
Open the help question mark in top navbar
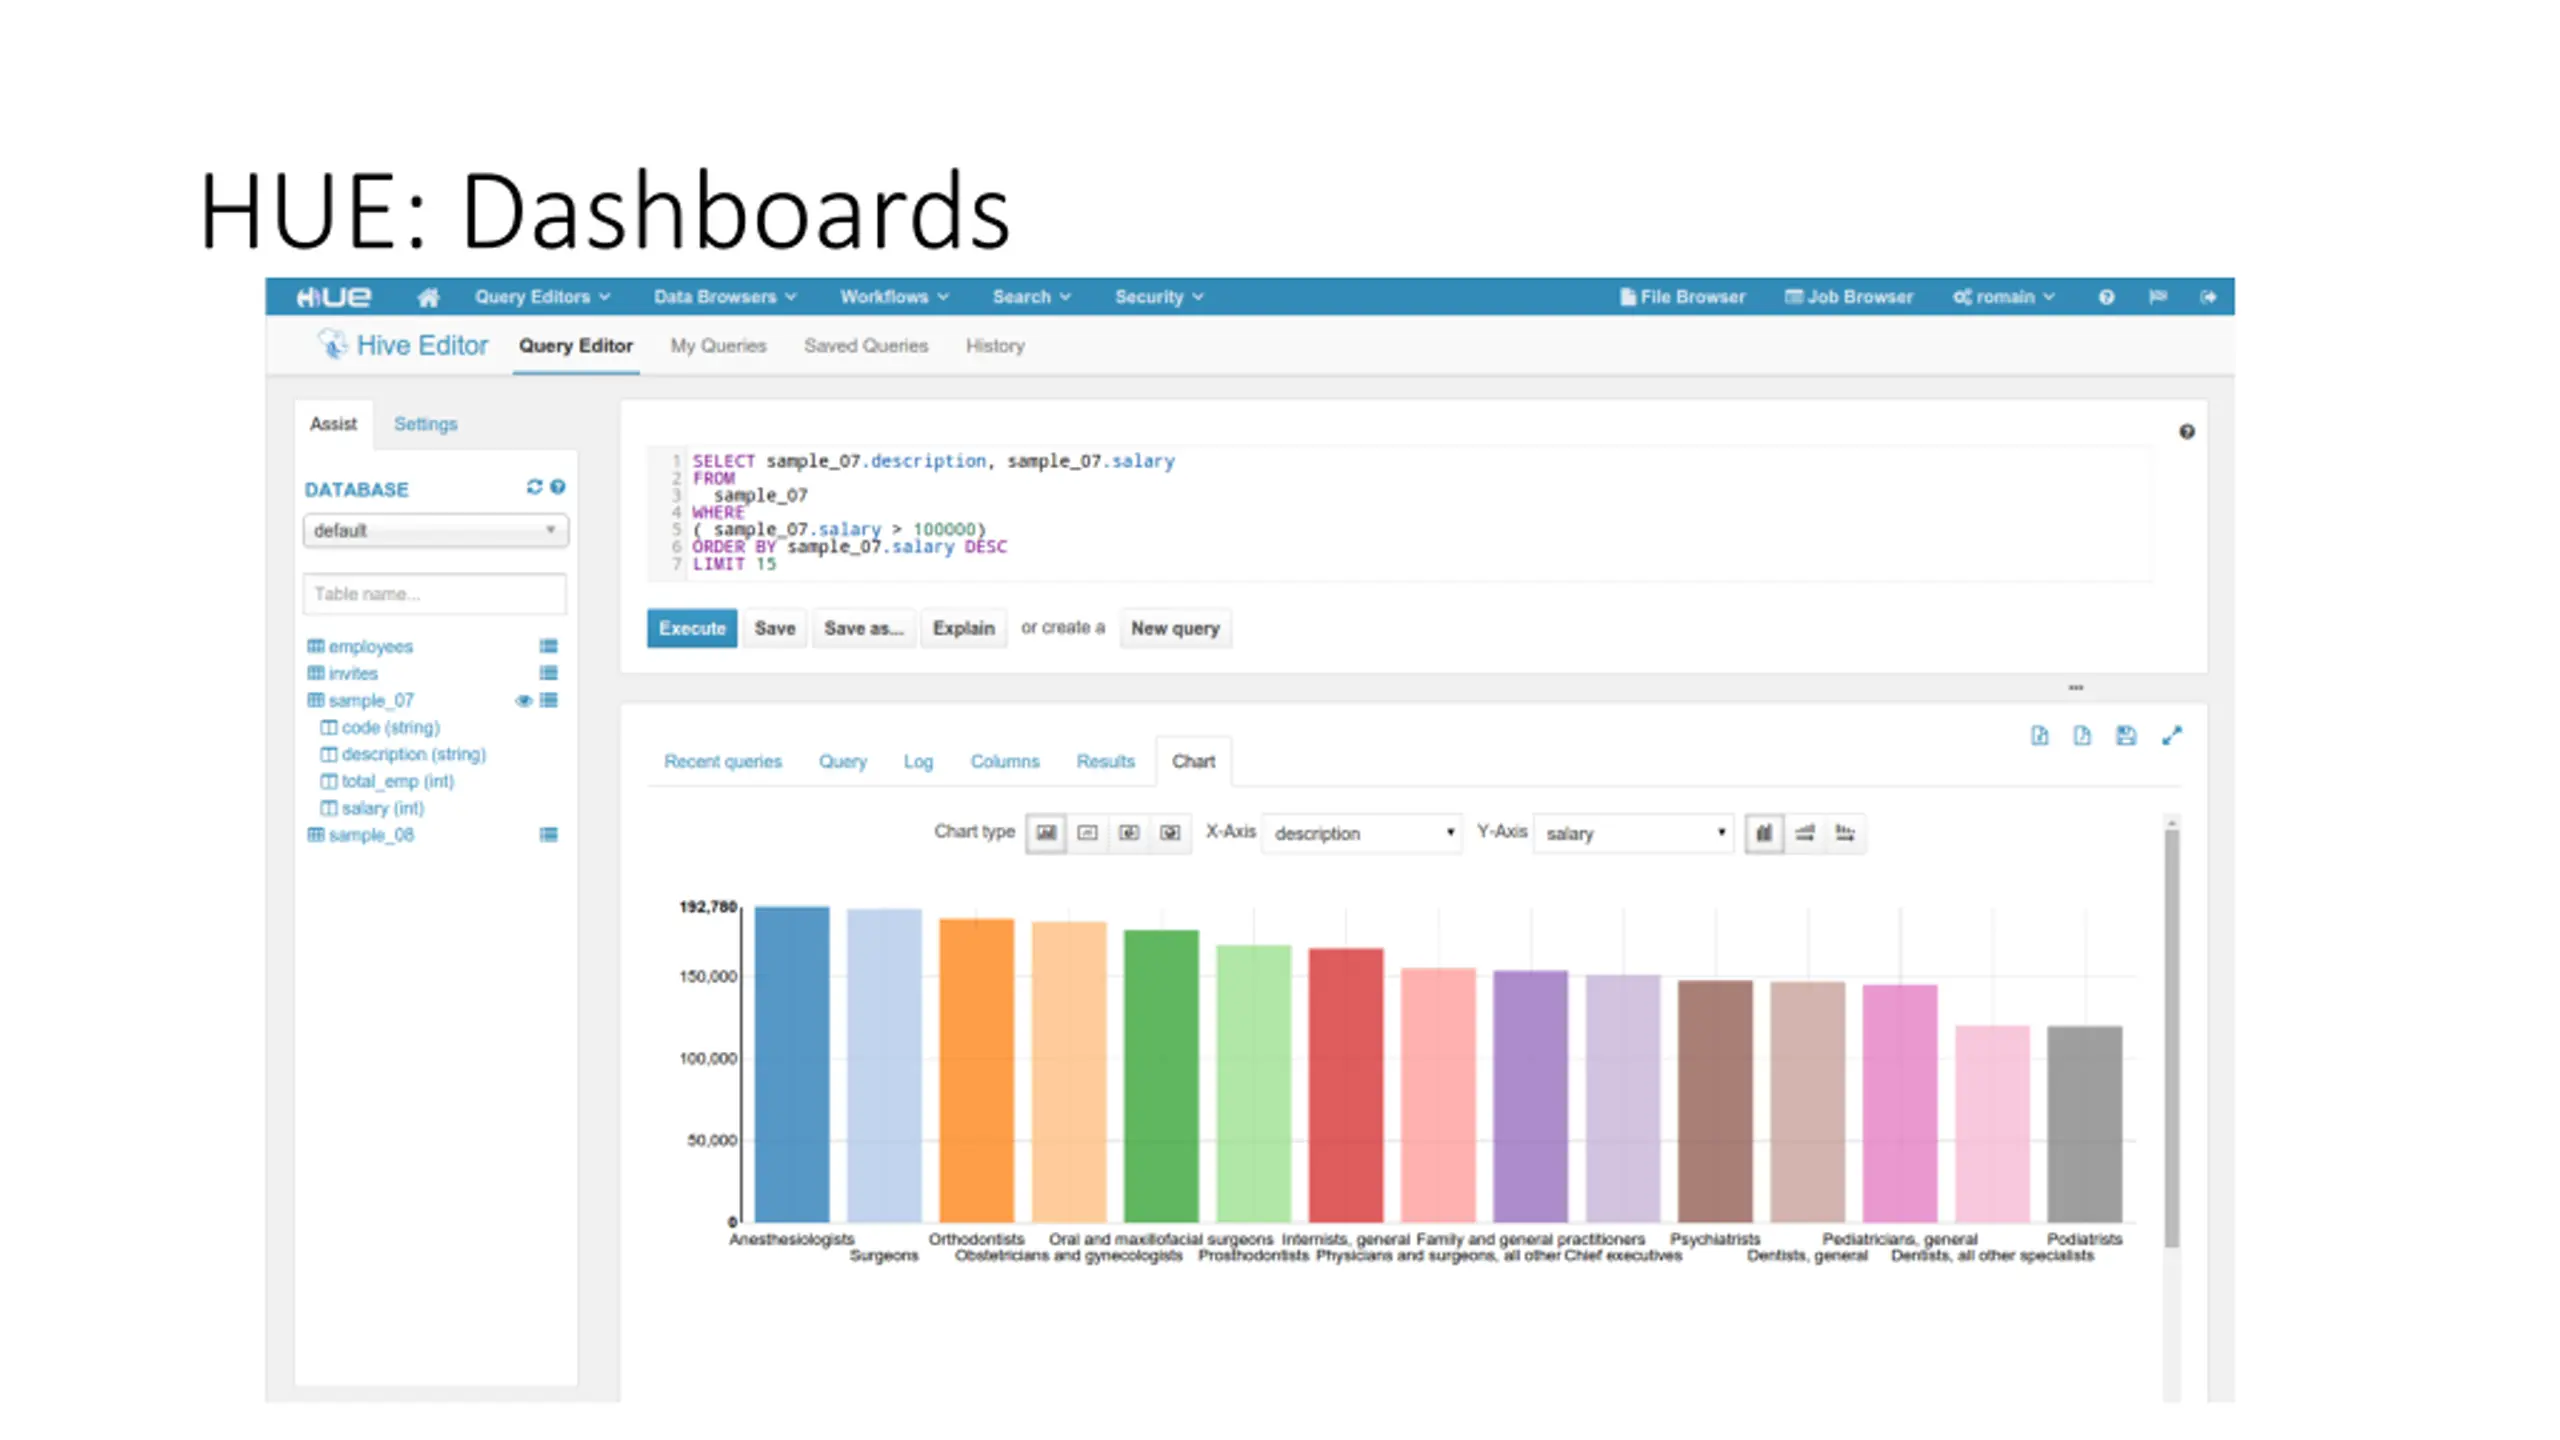[x=2106, y=297]
